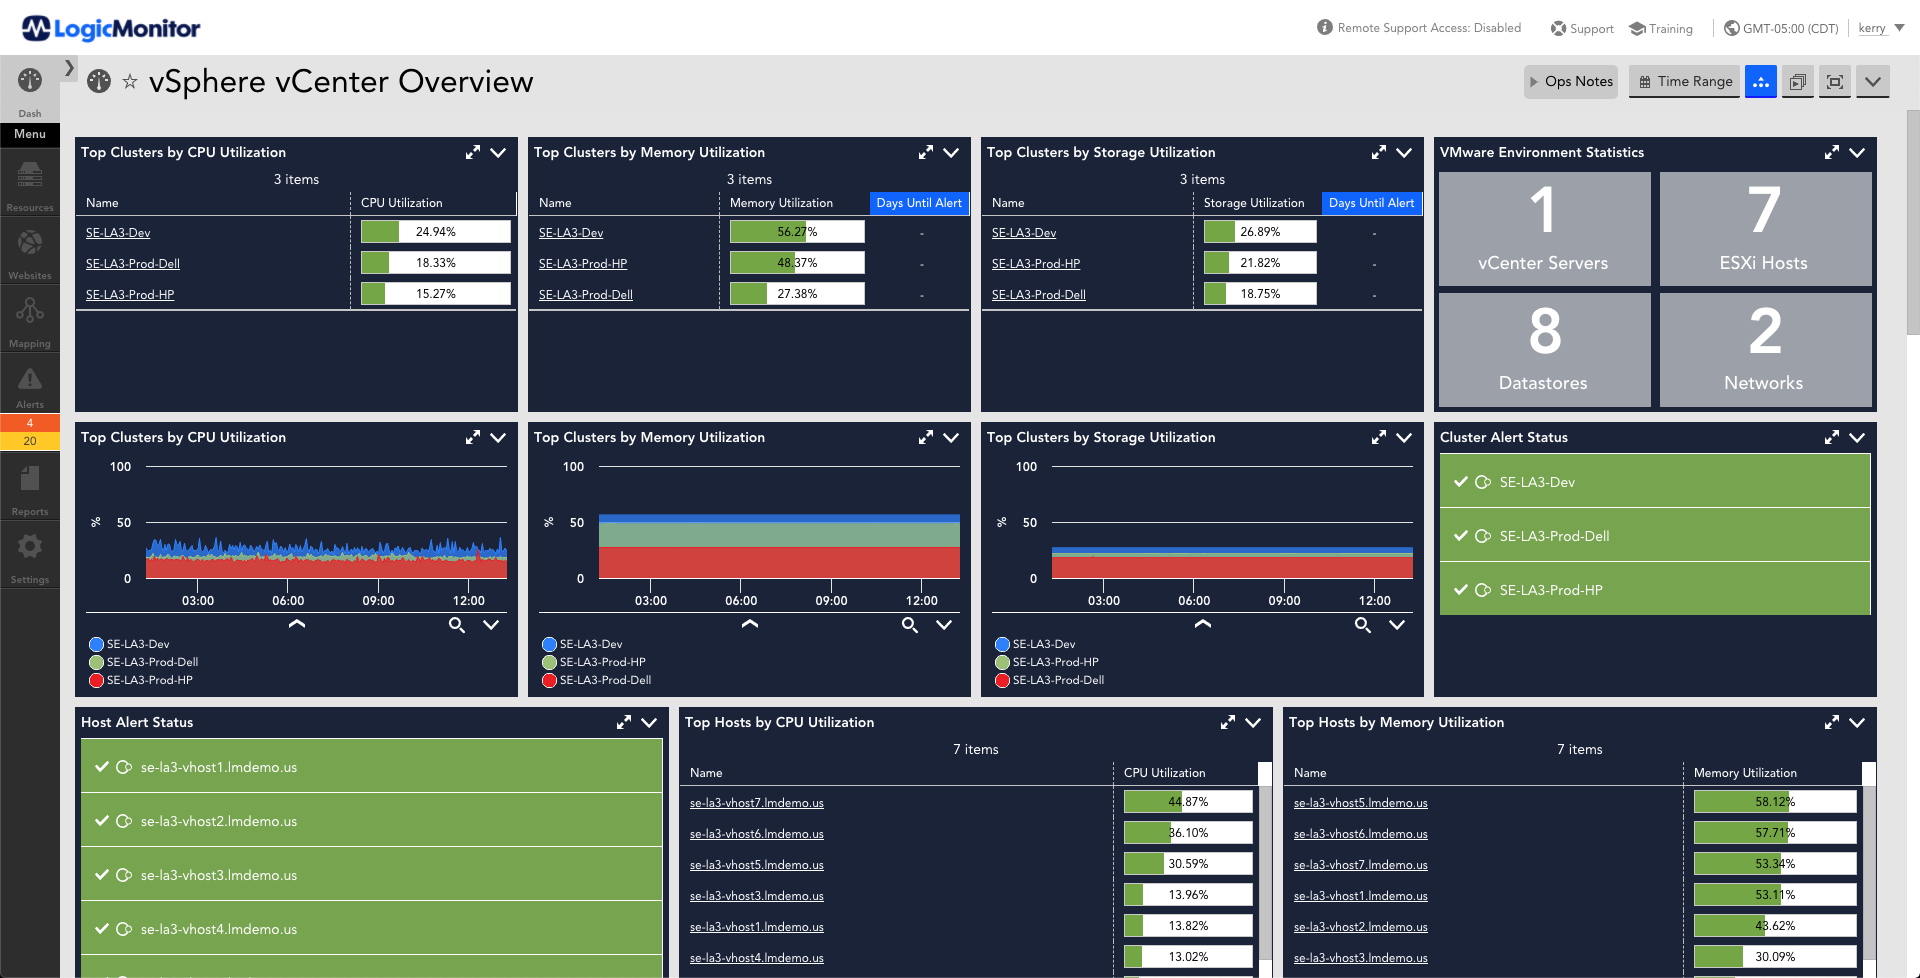Collapse the left navigation with the arrow toggle
This screenshot has height=978, width=1920.
pos(68,68)
